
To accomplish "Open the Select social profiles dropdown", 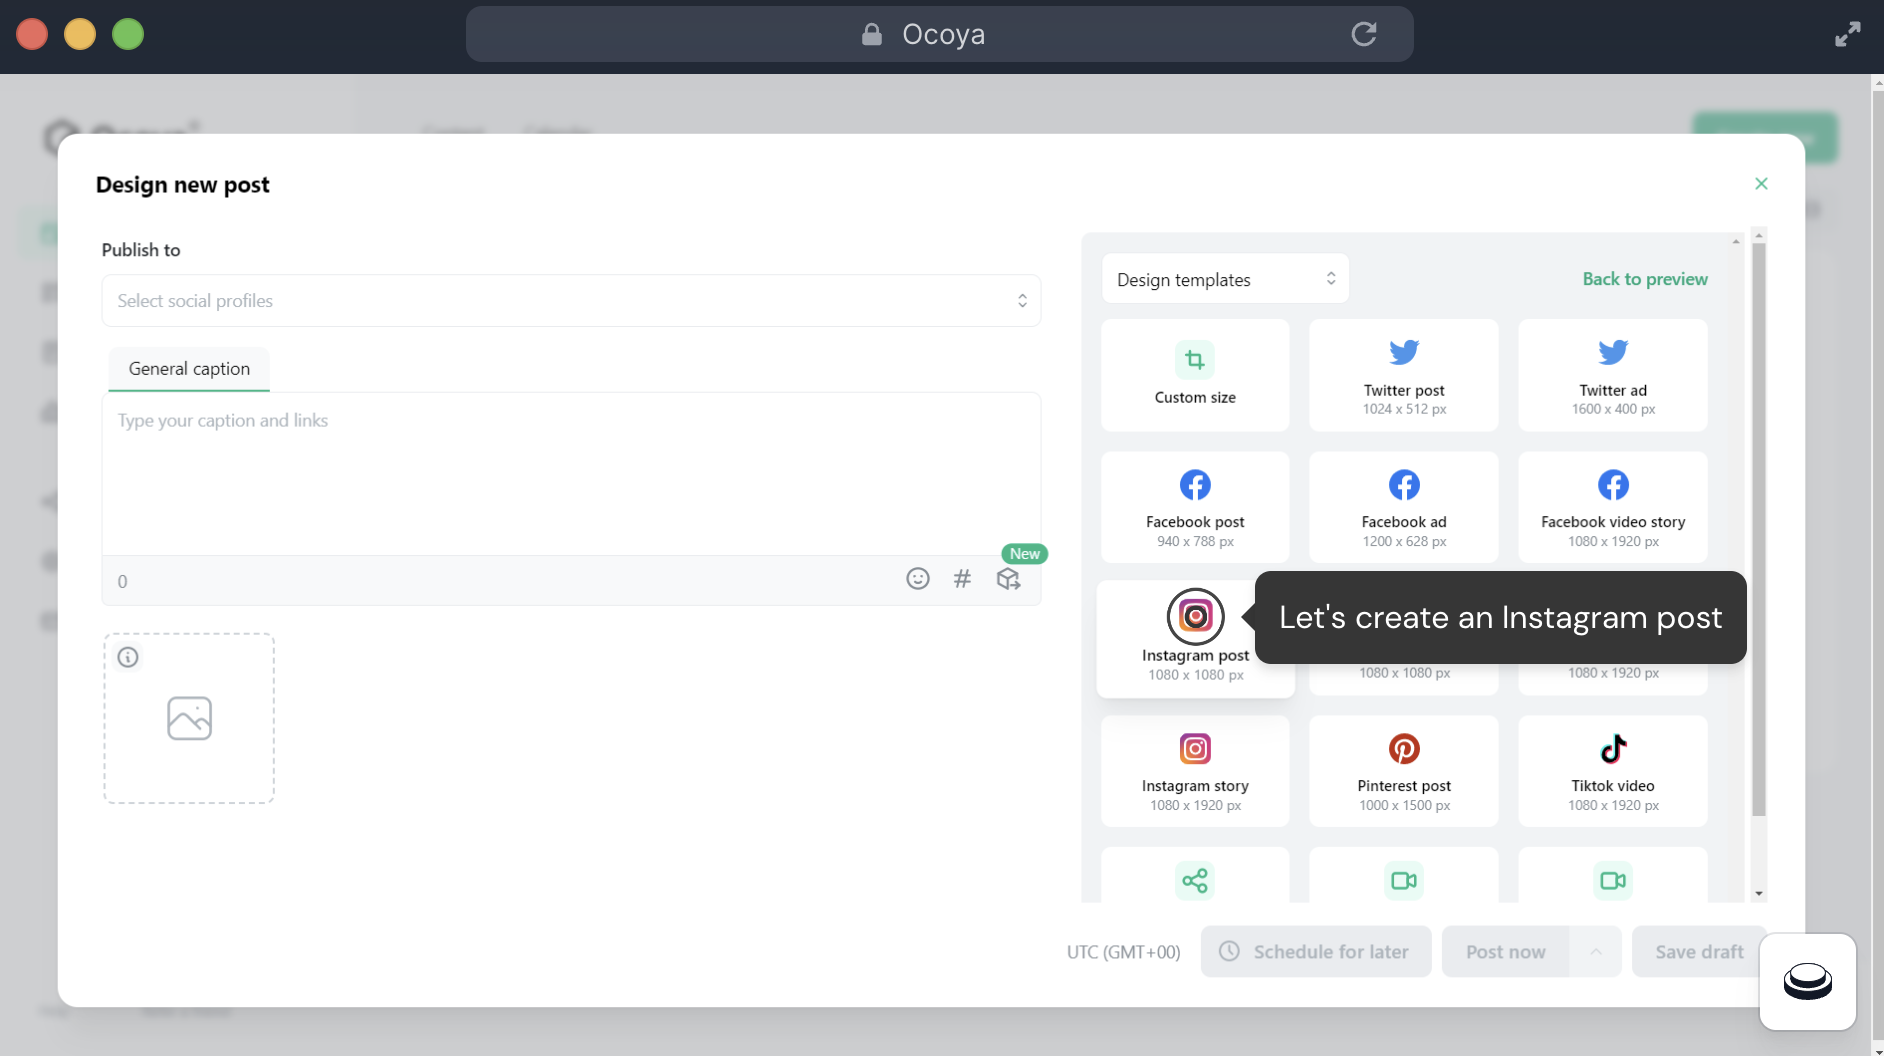I will (571, 301).
